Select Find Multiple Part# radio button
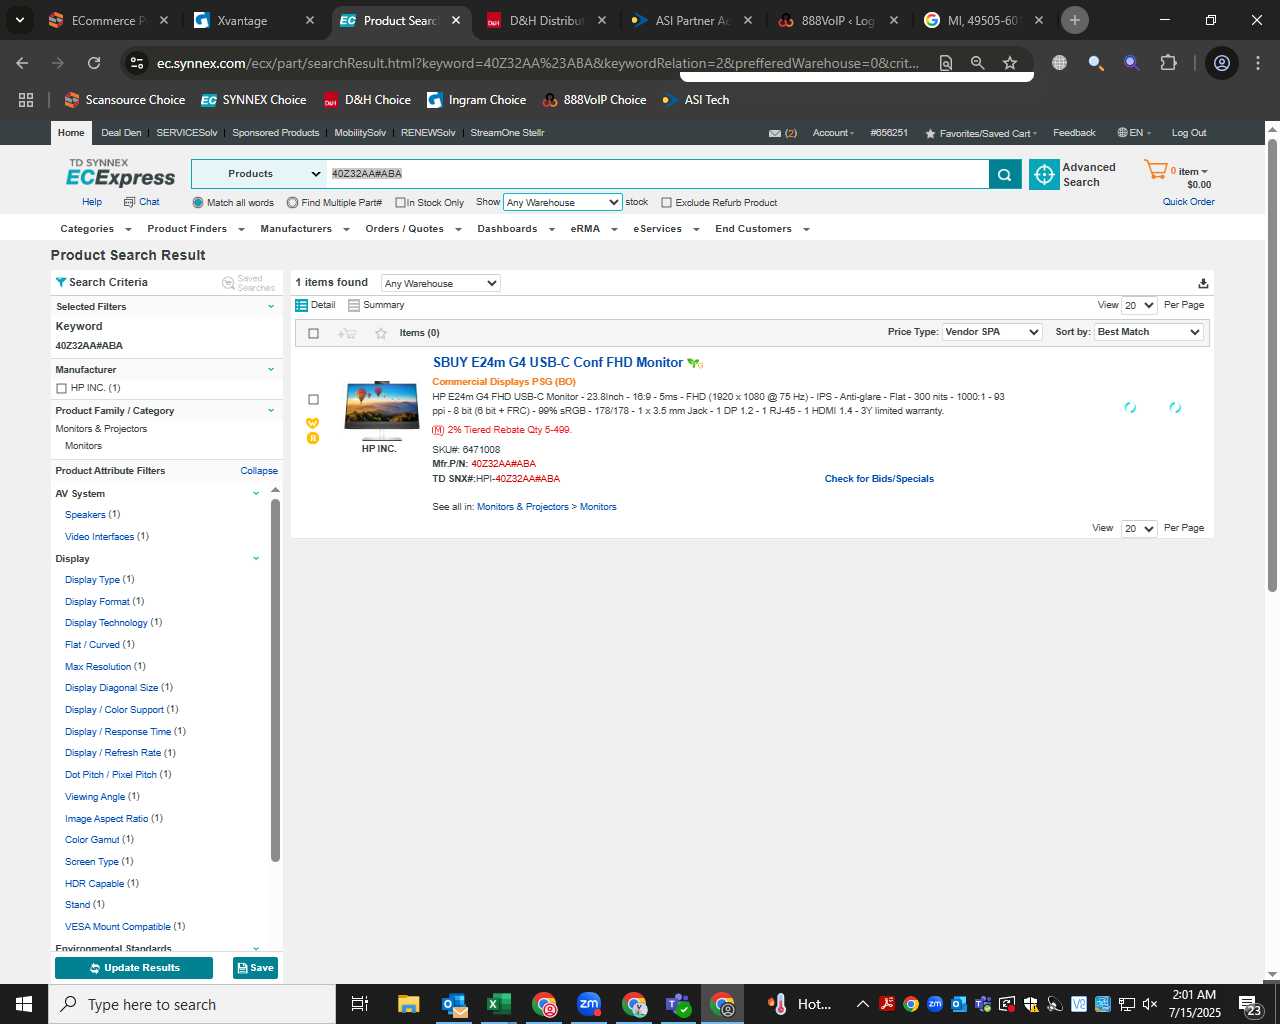1280x1024 pixels. click(x=292, y=203)
